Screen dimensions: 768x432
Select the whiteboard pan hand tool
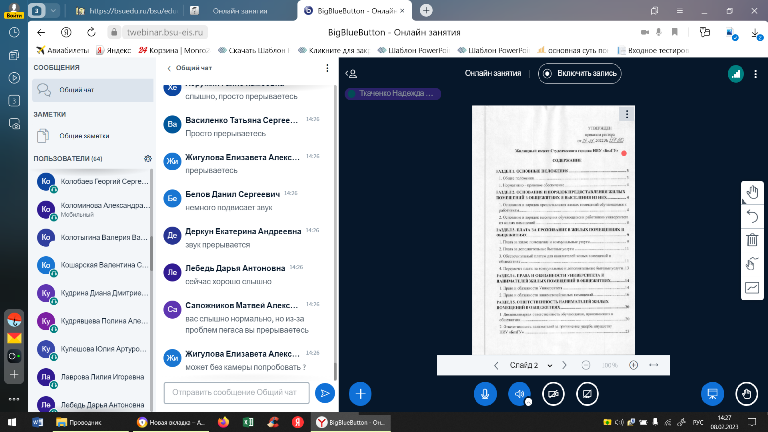pos(752,192)
